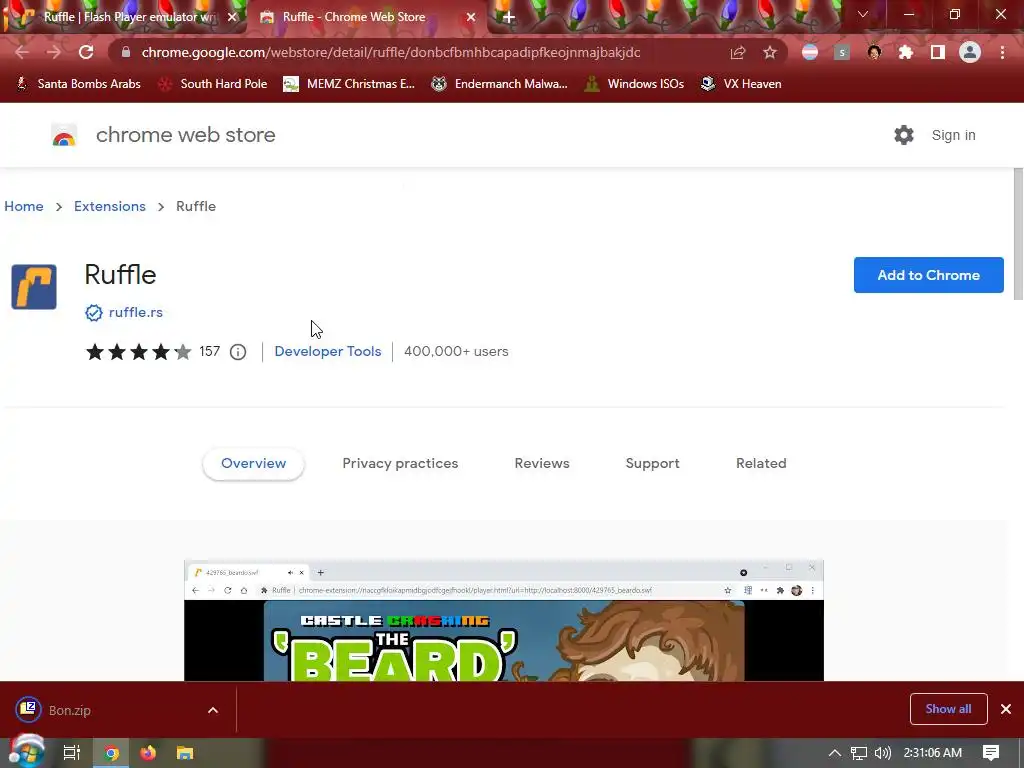The height and width of the screenshot is (768, 1024).
Task: Expand the Bon.zip download options
Action: click(x=213, y=710)
